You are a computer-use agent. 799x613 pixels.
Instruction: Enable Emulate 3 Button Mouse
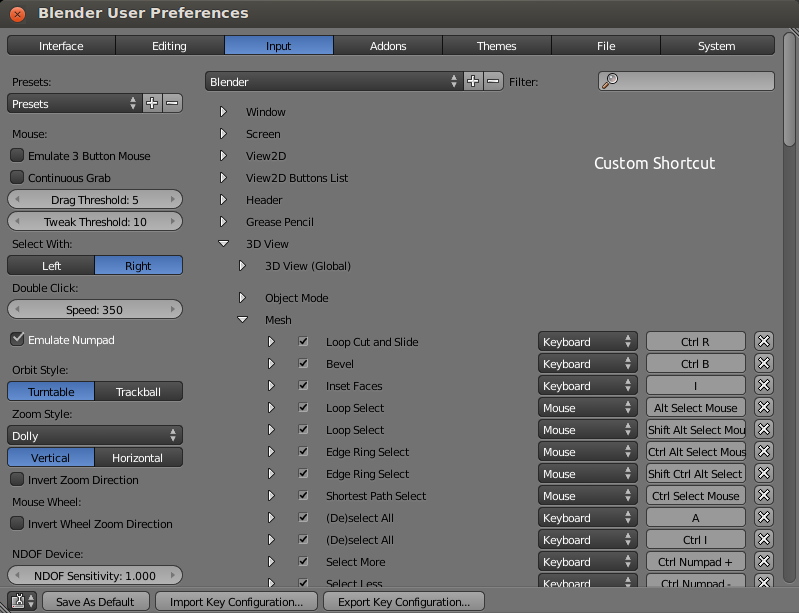pyautogui.click(x=17, y=155)
